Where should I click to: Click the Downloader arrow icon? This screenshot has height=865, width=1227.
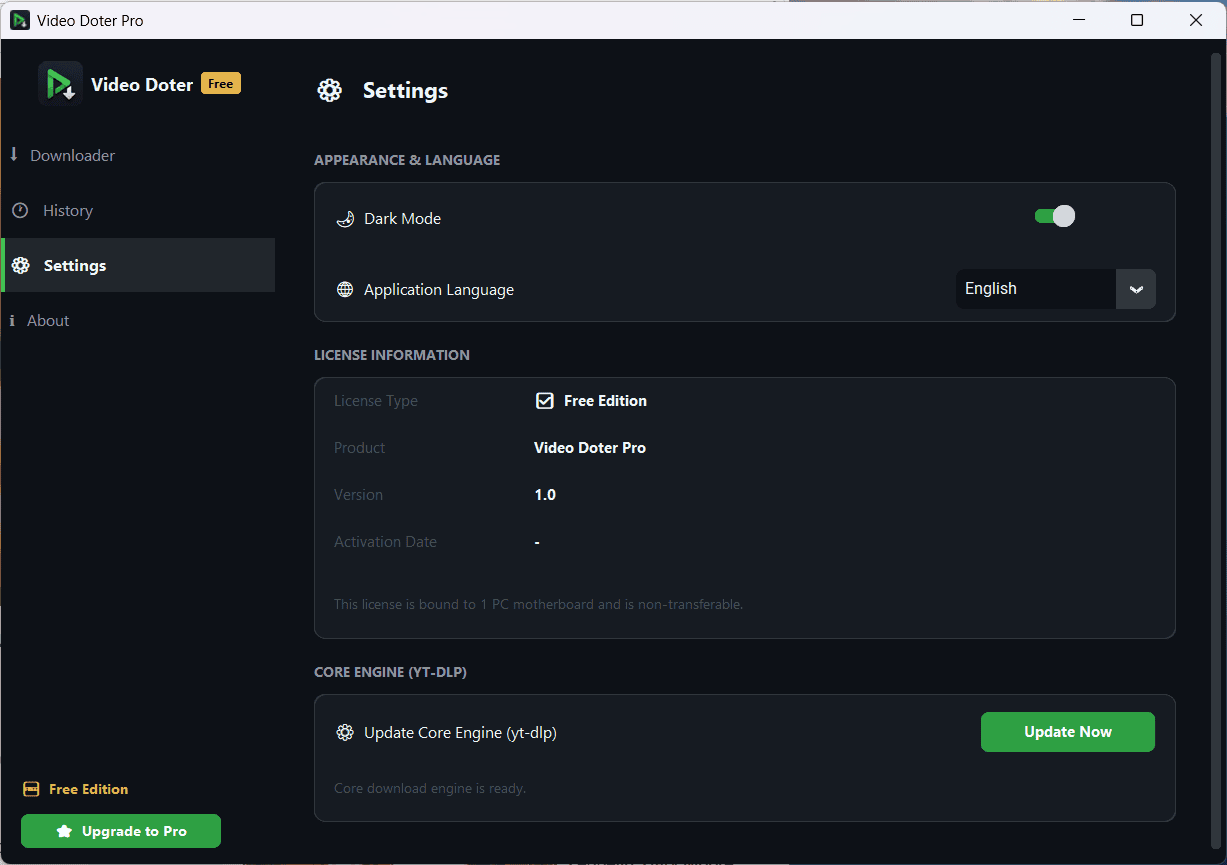point(14,154)
